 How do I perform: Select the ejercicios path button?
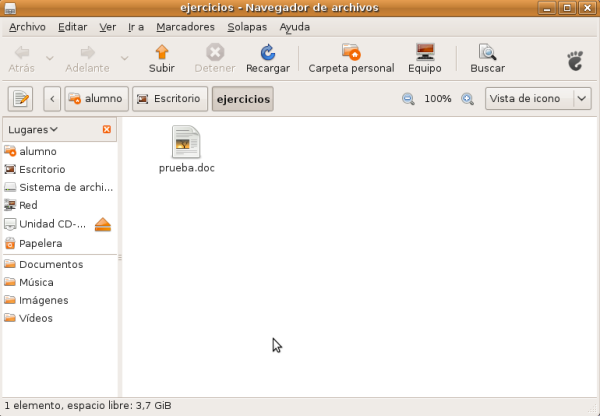pyautogui.click(x=242, y=99)
